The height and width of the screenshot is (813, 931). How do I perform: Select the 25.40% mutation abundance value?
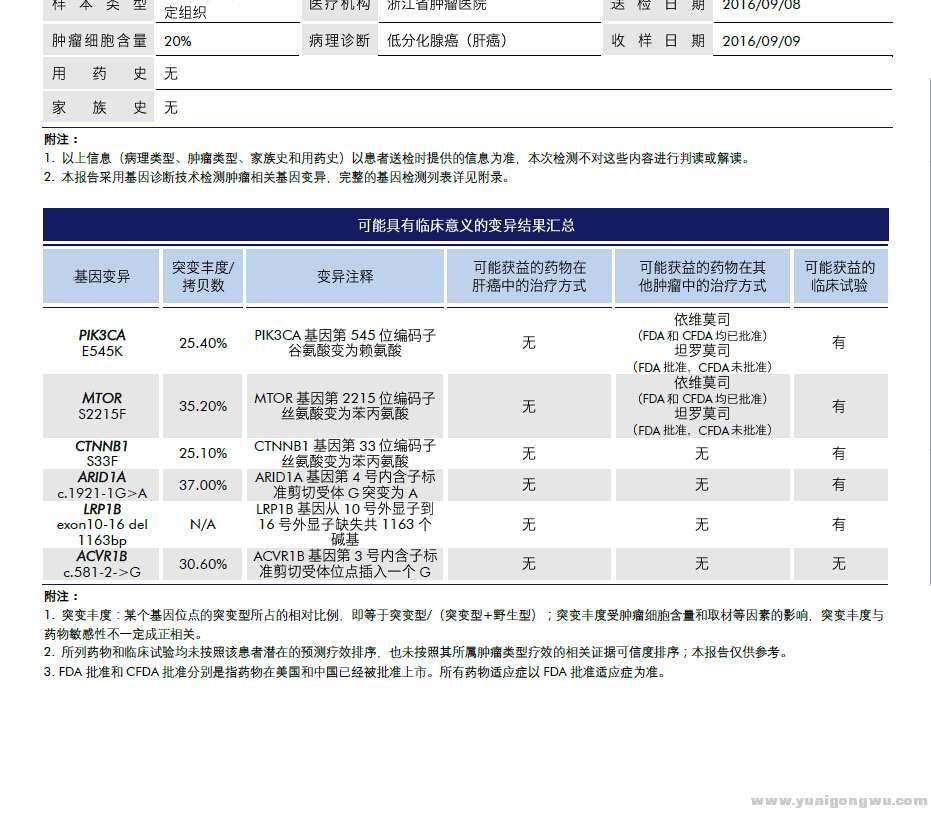203,343
